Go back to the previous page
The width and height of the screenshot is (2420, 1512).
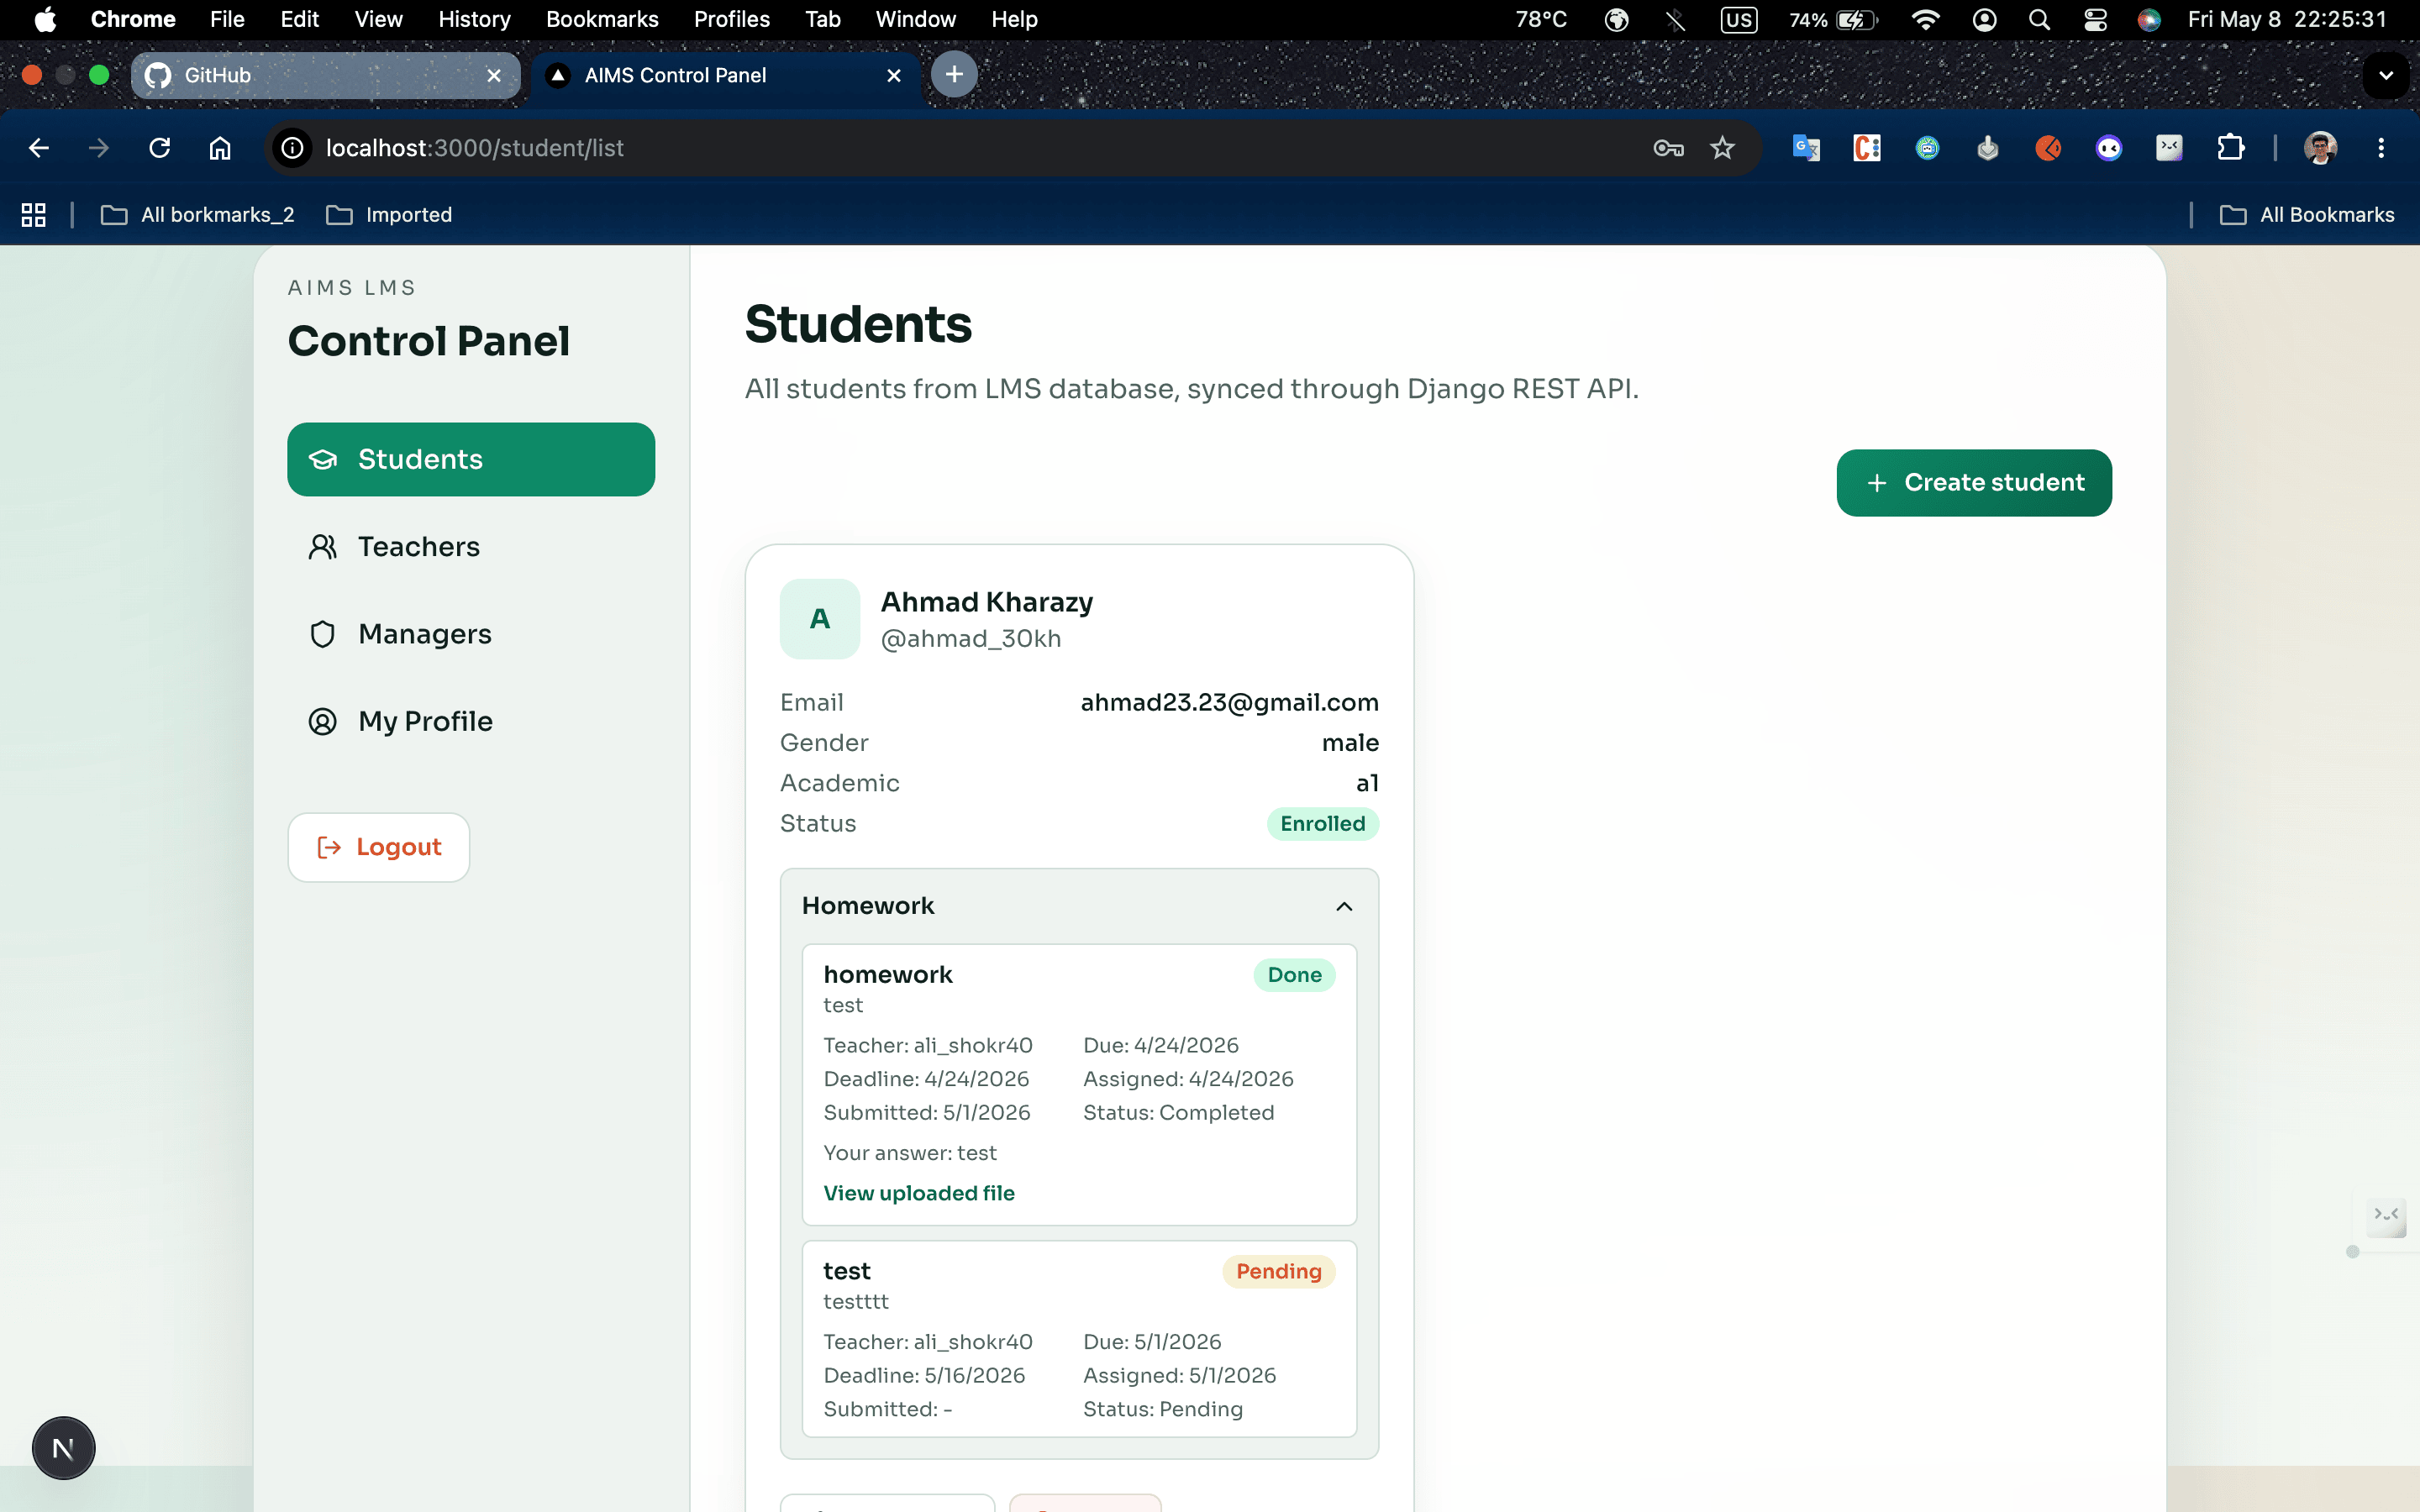click(x=39, y=148)
